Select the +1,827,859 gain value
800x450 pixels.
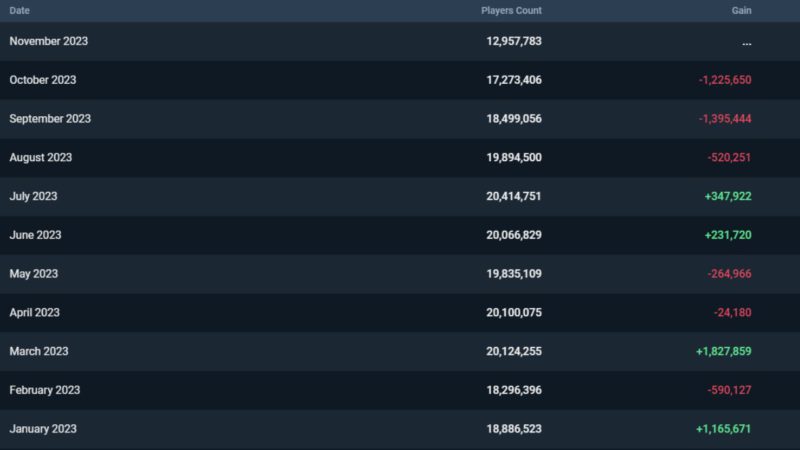tap(723, 352)
